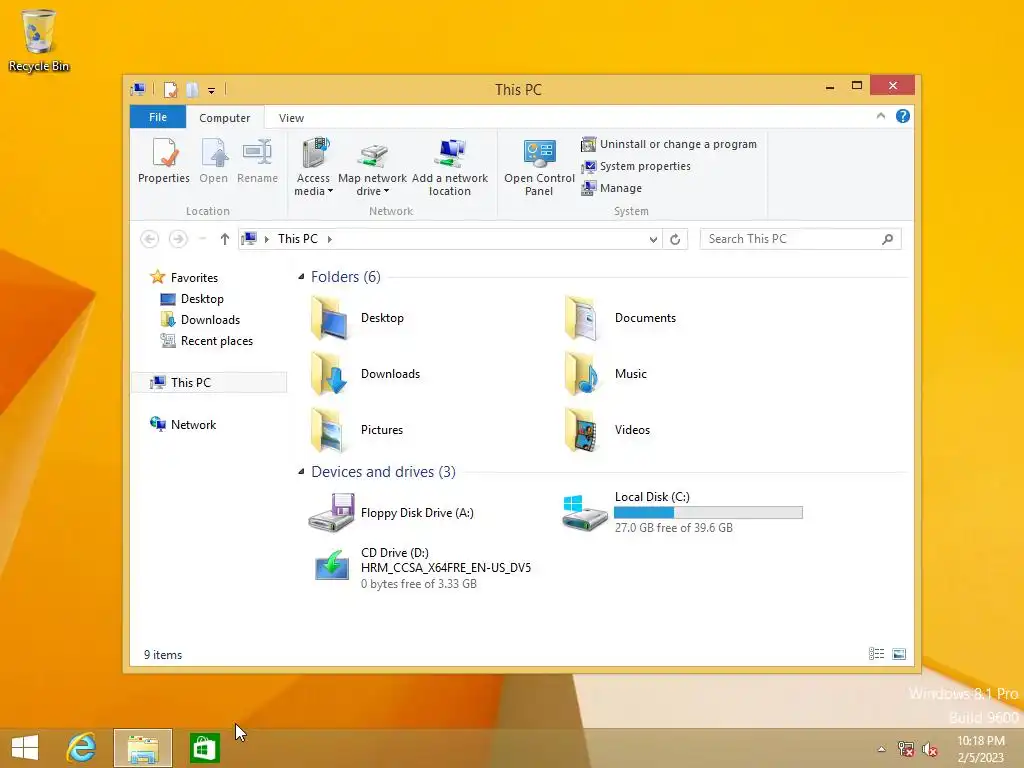Image resolution: width=1024 pixels, height=768 pixels.
Task: Click Local Disk C: usage bar
Action: [x=708, y=513]
